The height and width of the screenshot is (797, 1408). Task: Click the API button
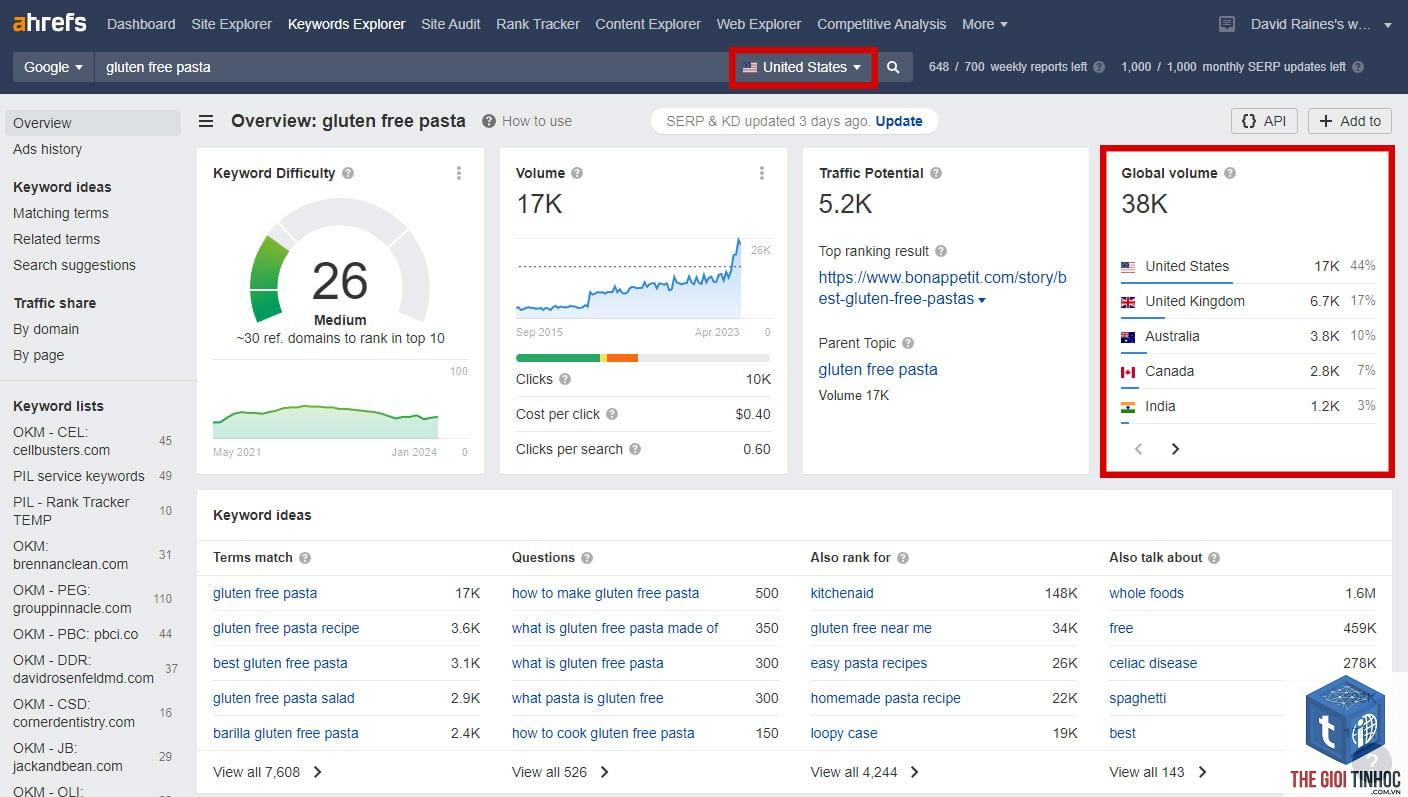point(1264,121)
